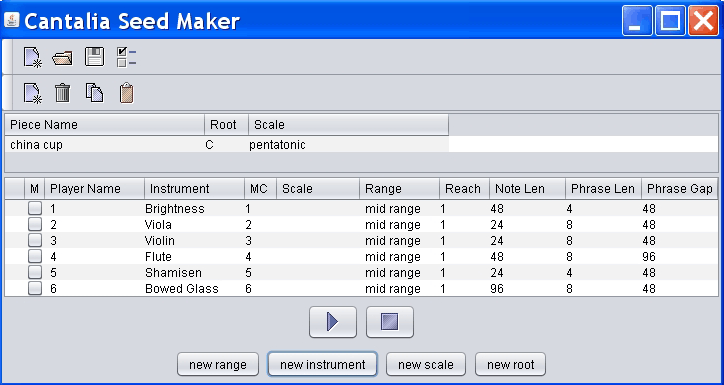The height and width of the screenshot is (385, 724).
Task: Paste using the clipboard icon
Action: point(127,93)
